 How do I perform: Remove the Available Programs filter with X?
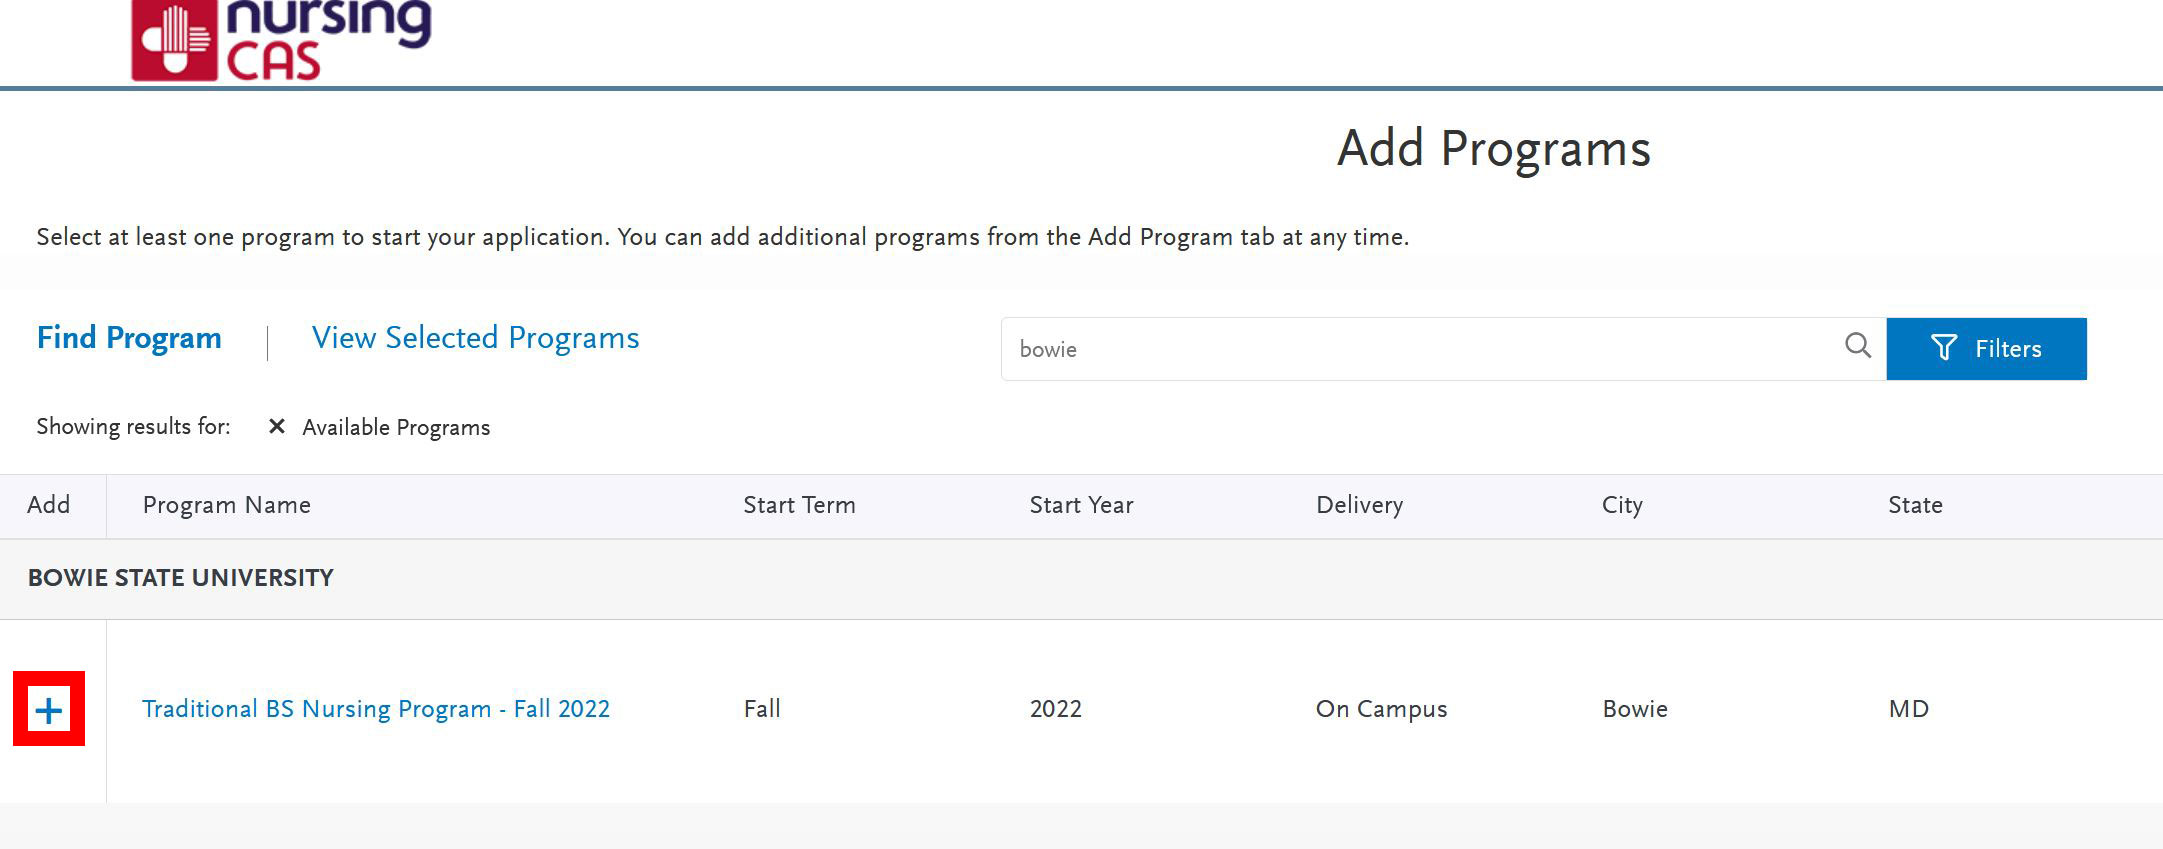pos(277,427)
